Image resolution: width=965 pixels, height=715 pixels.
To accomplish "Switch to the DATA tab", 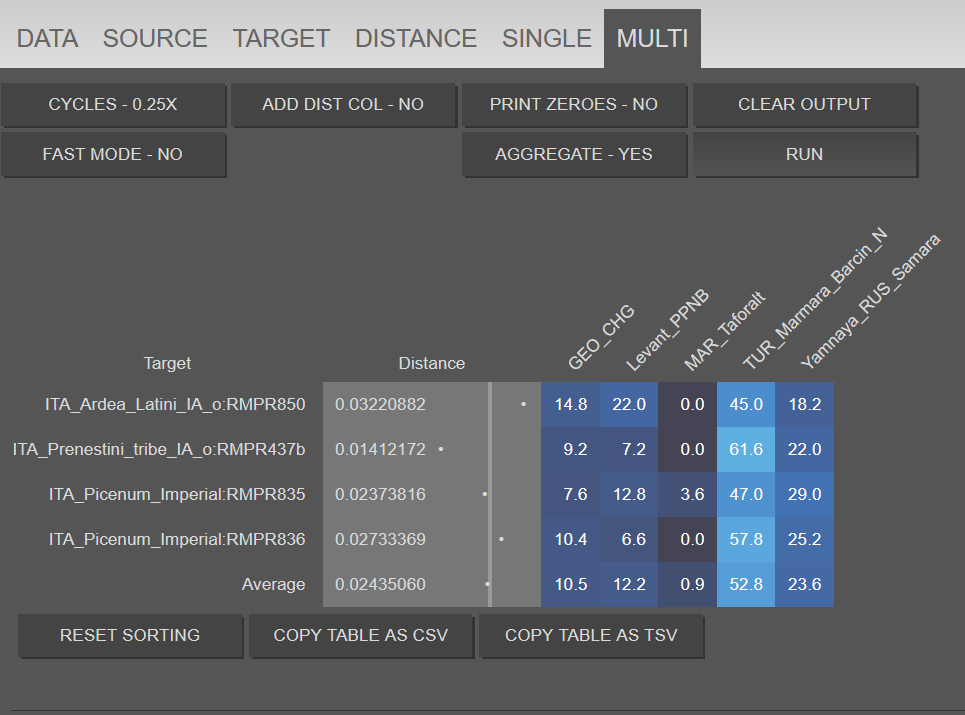I will (47, 38).
